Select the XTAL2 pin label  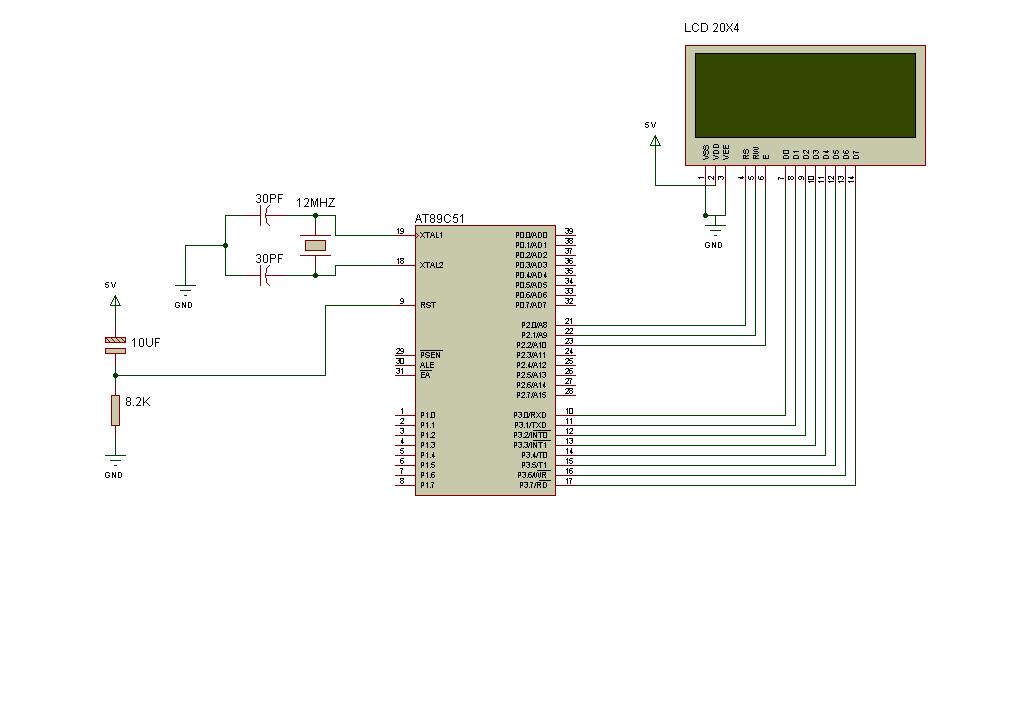point(432,265)
